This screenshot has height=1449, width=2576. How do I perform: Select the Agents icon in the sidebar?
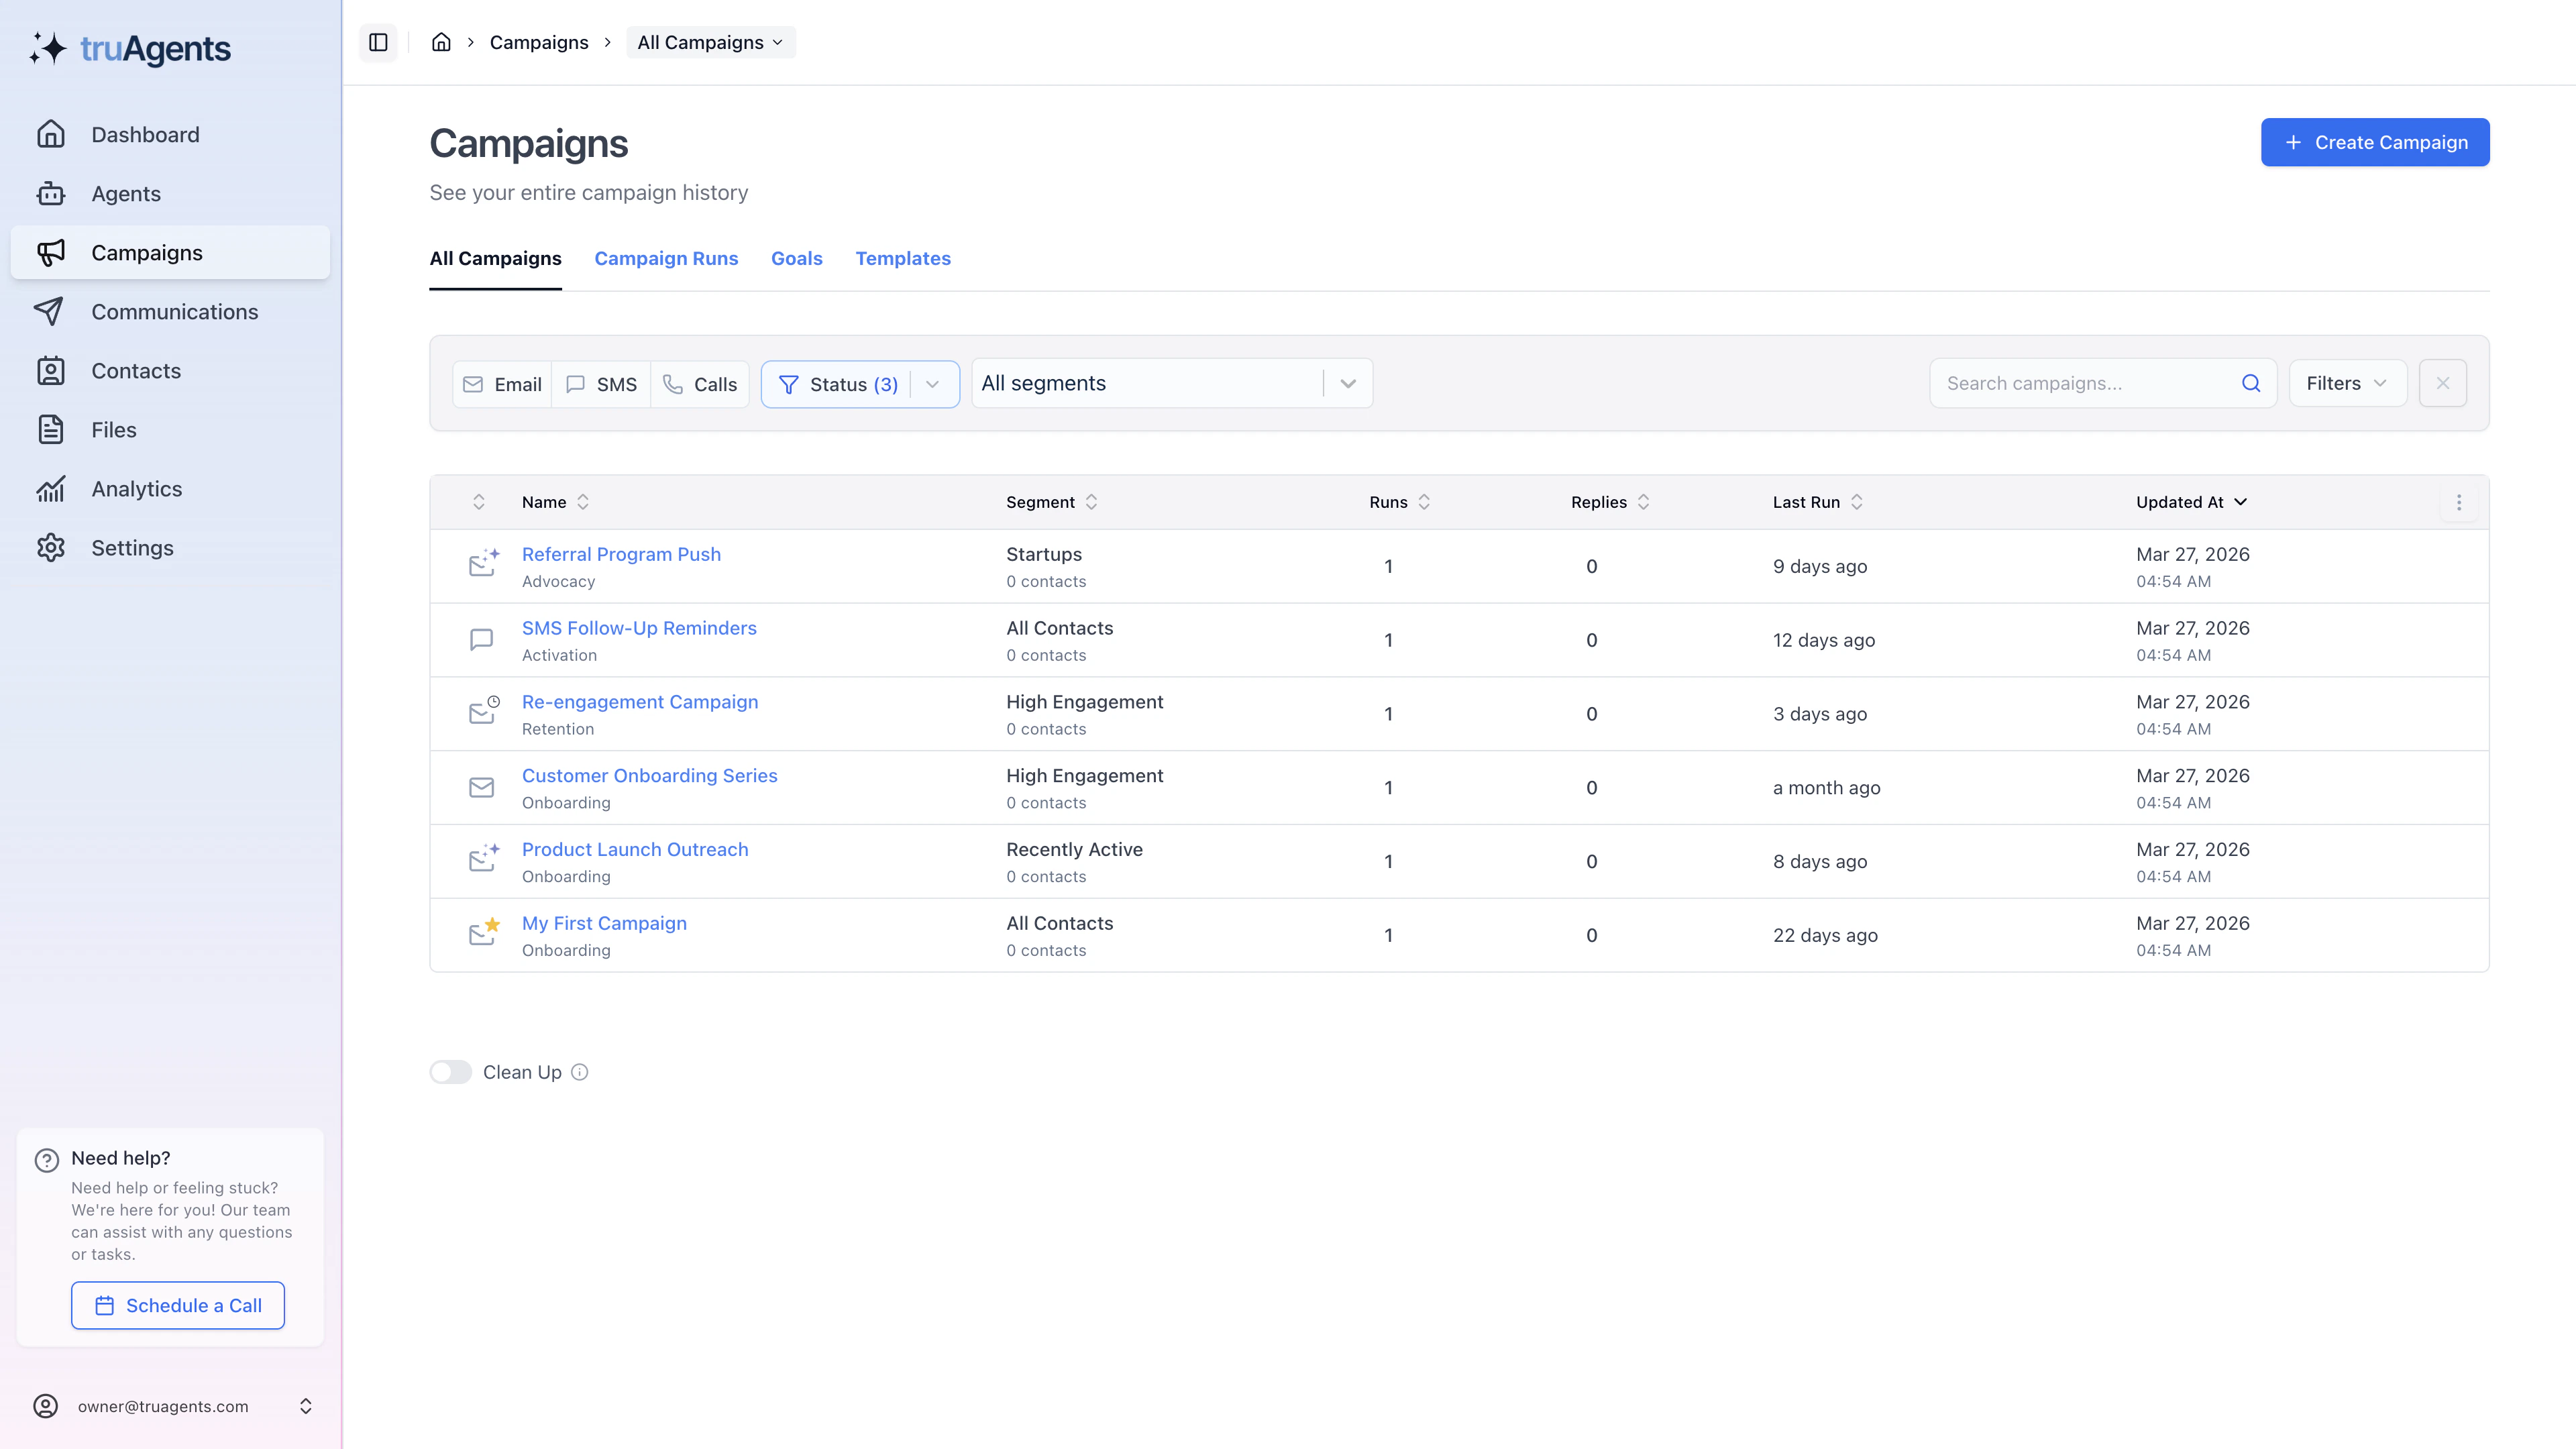(51, 193)
